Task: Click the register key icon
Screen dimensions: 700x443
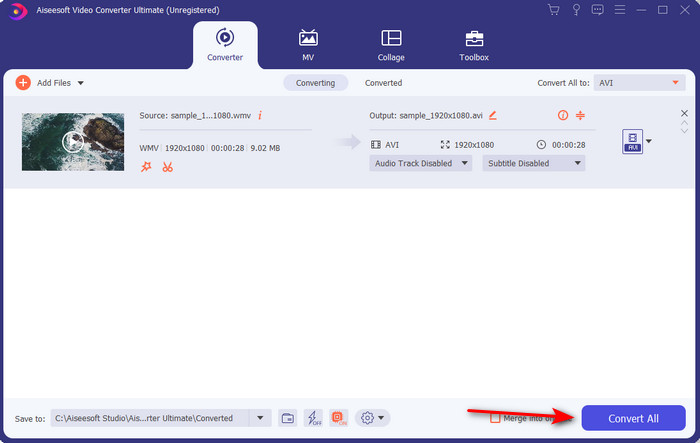Action: click(x=576, y=10)
